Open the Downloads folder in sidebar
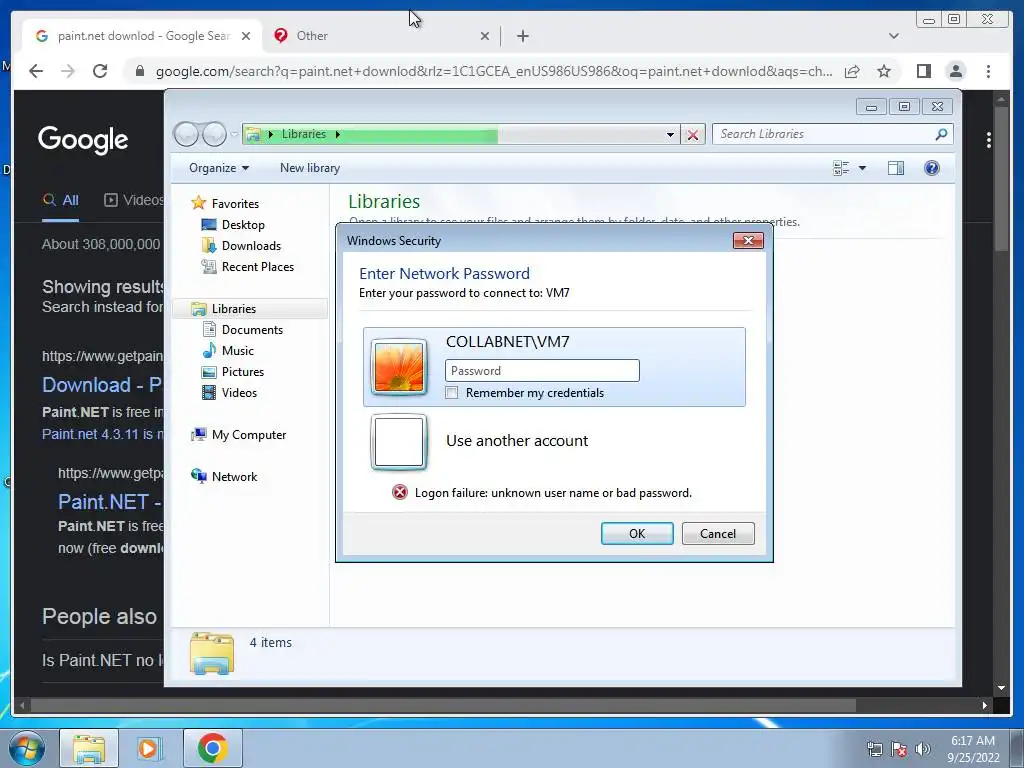1024x768 pixels. pos(251,246)
